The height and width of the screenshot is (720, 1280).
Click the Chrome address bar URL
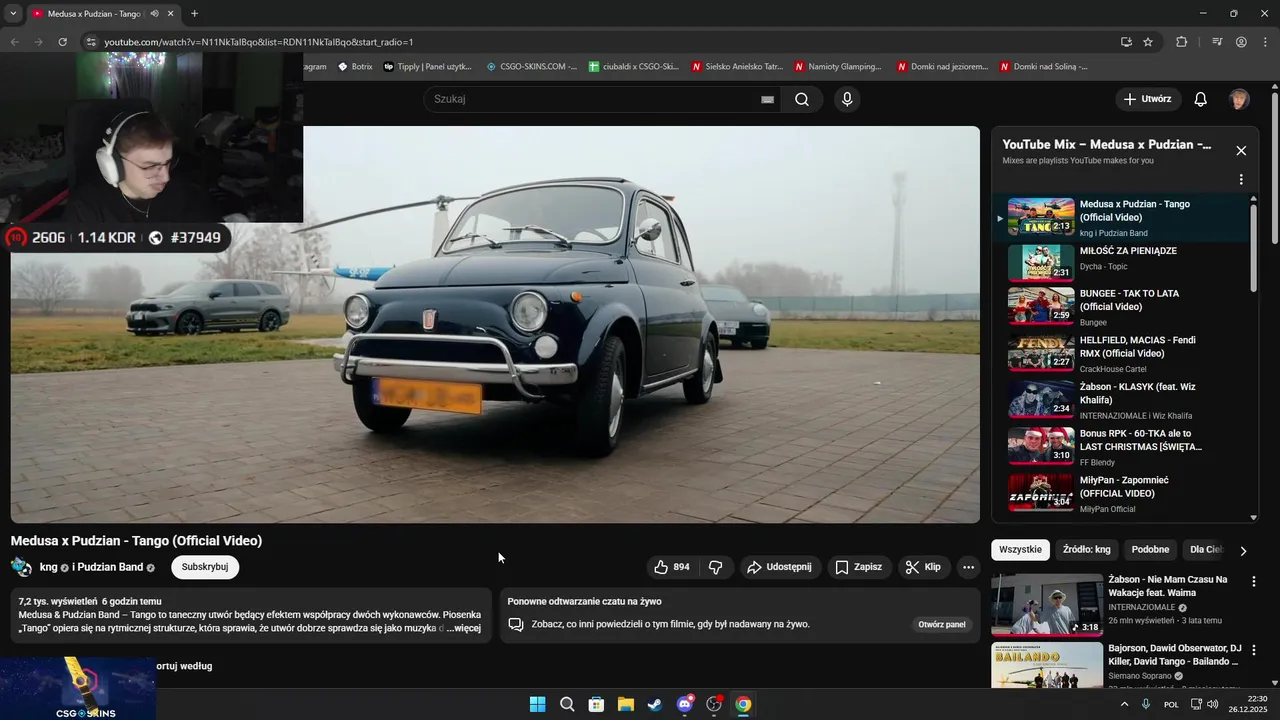click(259, 42)
